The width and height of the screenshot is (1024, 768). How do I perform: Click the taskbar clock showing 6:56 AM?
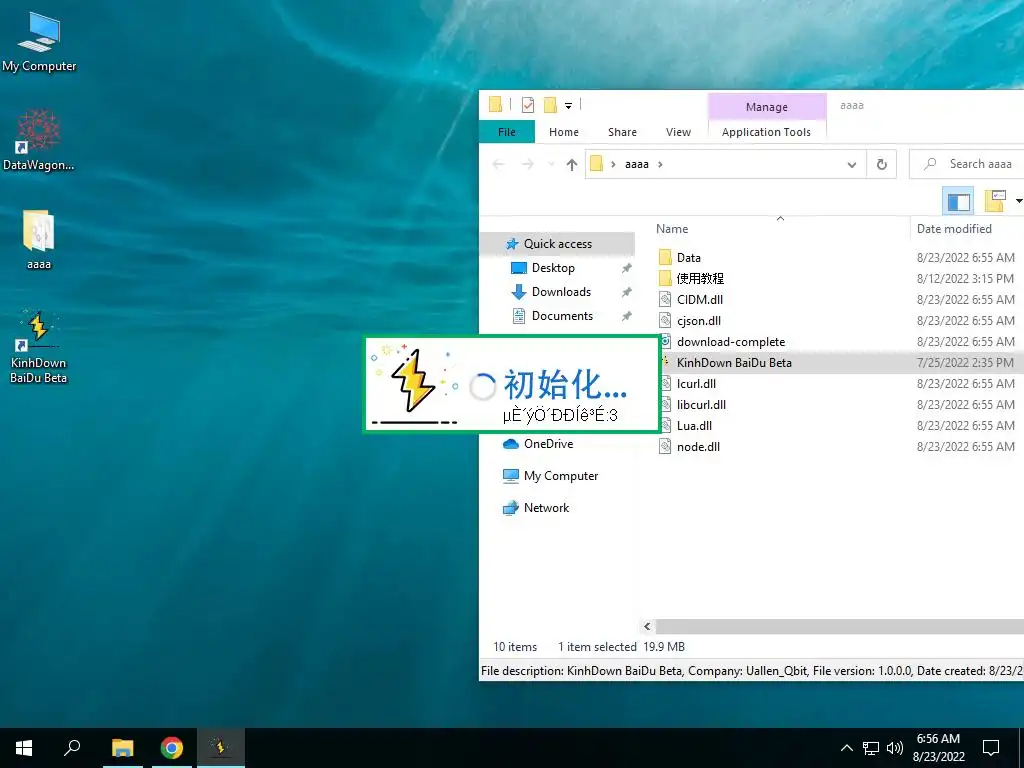click(x=938, y=748)
